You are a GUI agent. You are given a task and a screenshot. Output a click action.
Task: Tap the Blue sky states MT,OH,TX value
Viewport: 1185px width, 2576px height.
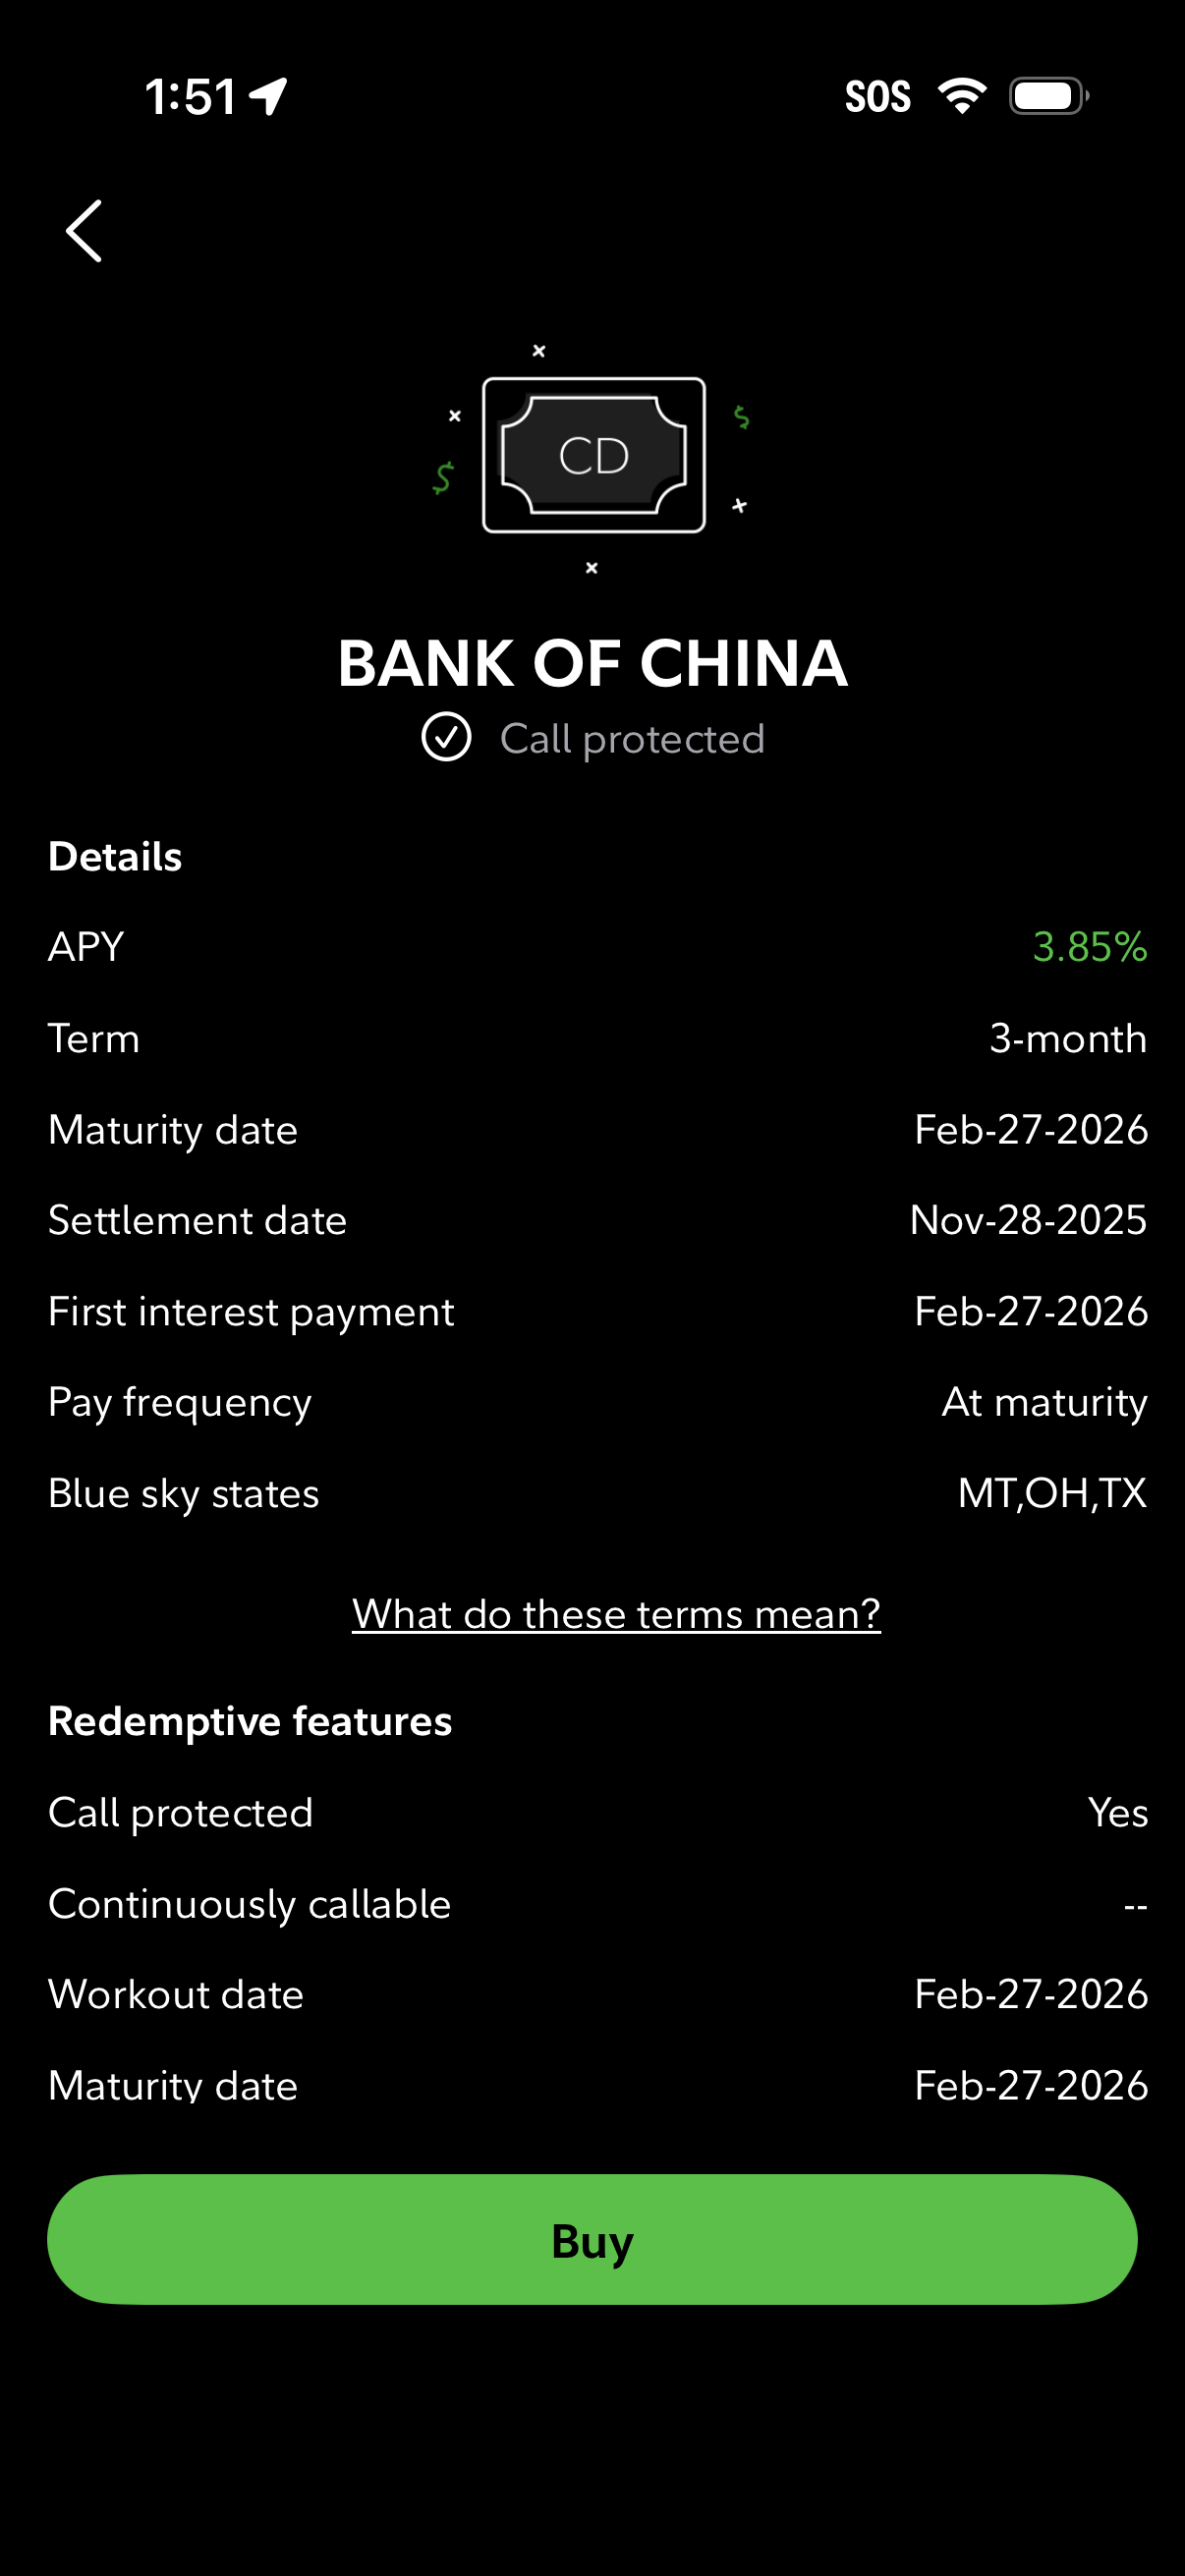pyautogui.click(x=1052, y=1493)
